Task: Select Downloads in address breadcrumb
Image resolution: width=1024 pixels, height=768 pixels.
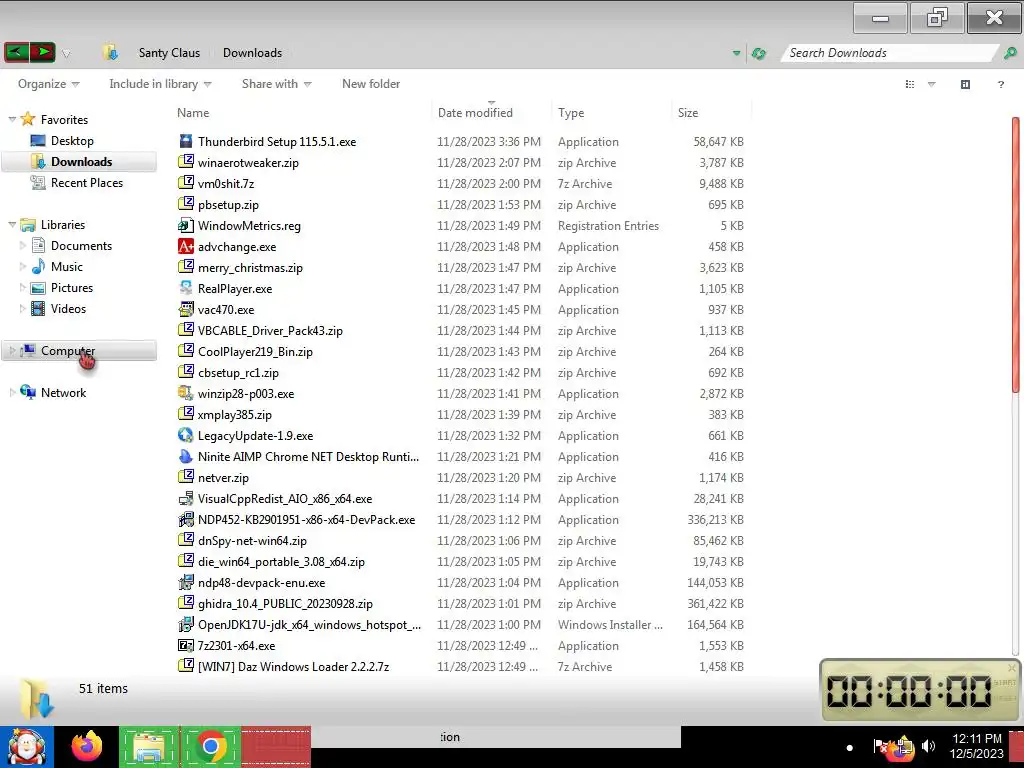Action: click(x=252, y=53)
